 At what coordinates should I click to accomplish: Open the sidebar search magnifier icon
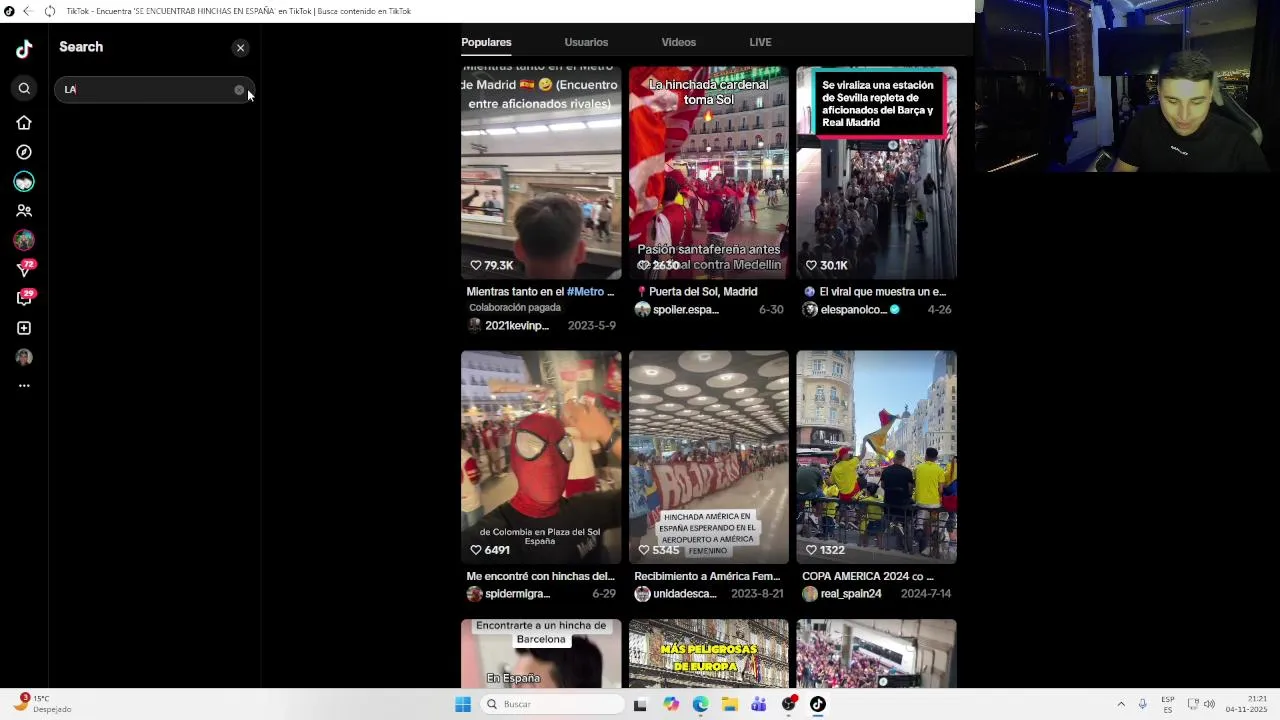(x=24, y=89)
